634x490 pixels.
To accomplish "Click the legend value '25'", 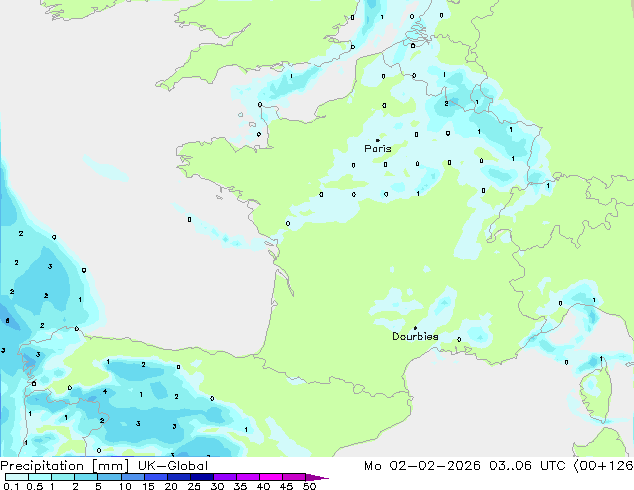I will (x=194, y=486).
